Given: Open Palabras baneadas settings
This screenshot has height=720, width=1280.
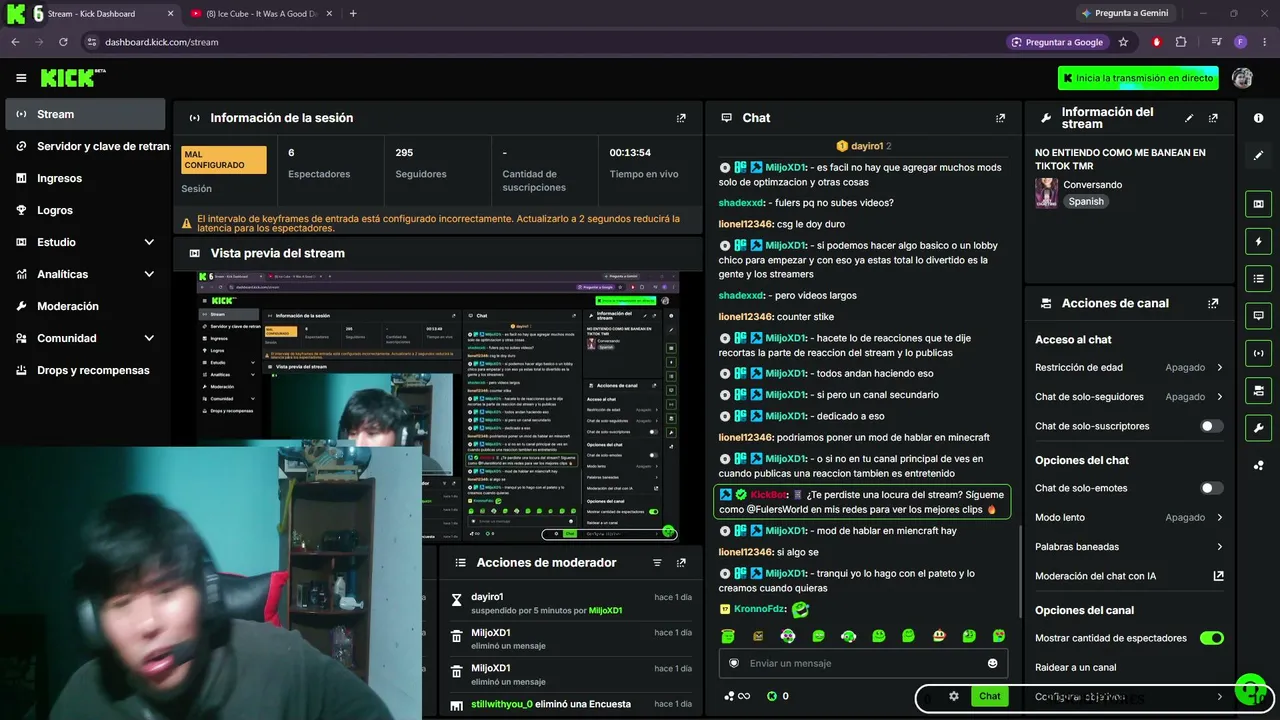Looking at the screenshot, I should tap(1129, 547).
